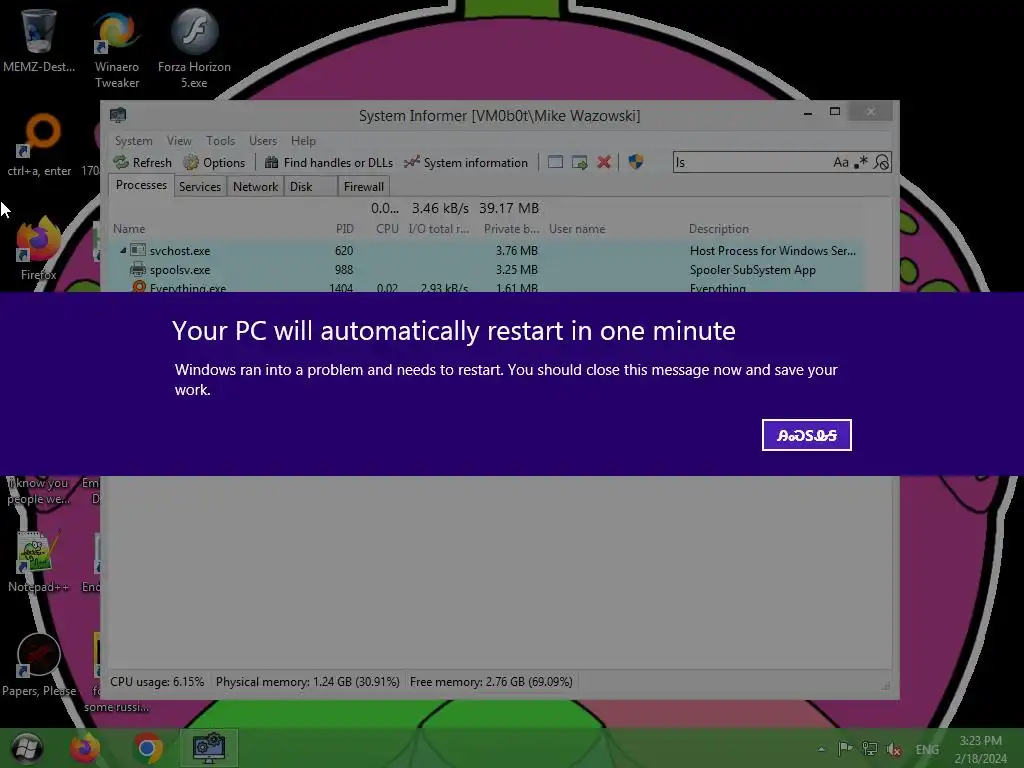The image size is (1024, 768).
Task: Open Firefox from the taskbar
Action: point(86,748)
